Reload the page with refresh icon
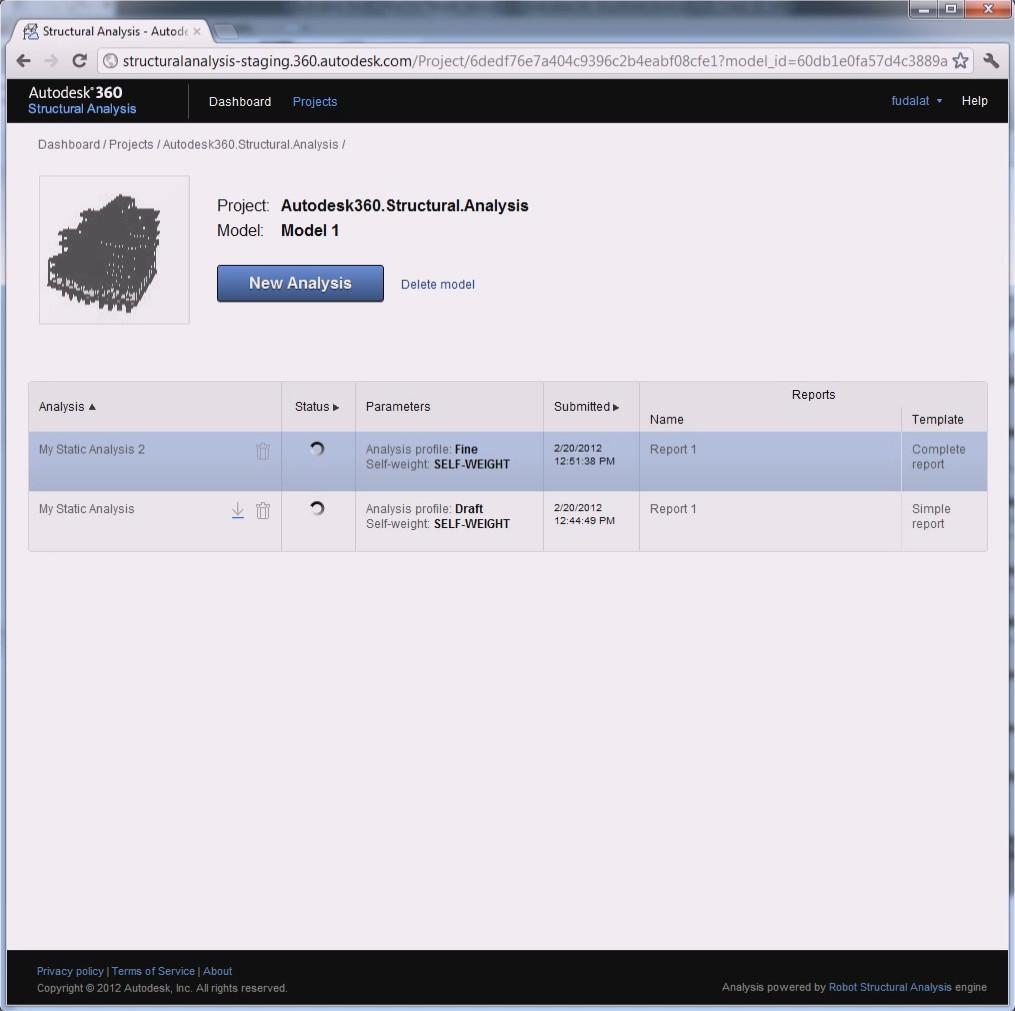This screenshot has width=1015, height=1011. 79,61
